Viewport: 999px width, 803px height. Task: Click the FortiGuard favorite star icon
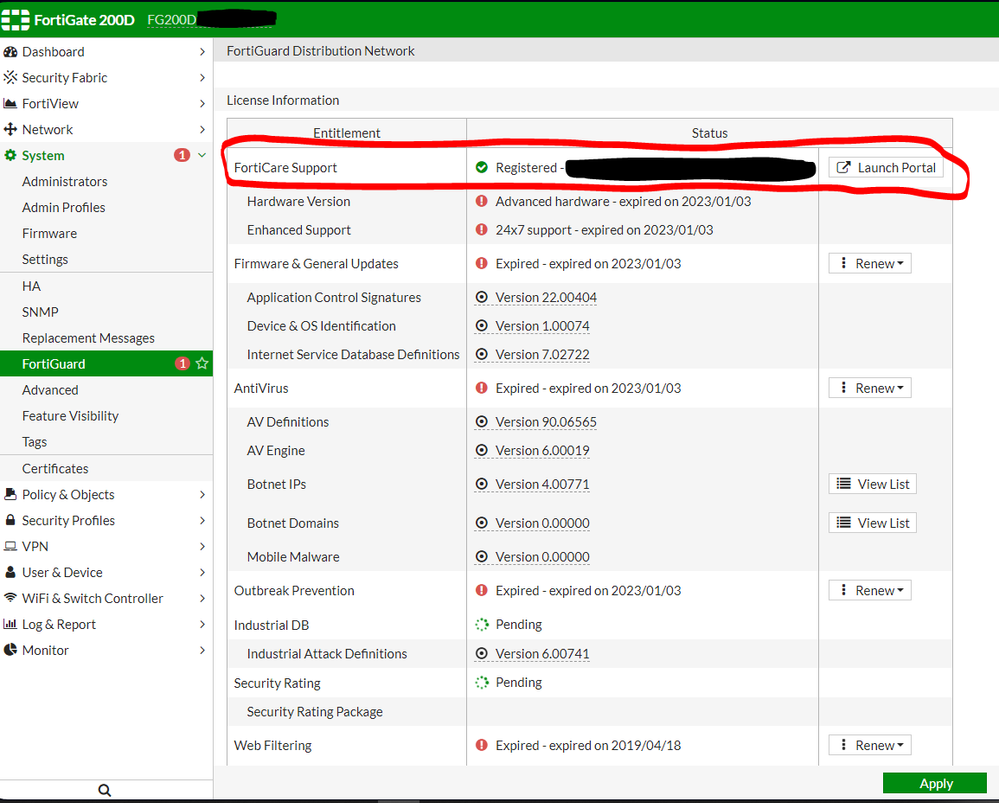click(x=202, y=363)
